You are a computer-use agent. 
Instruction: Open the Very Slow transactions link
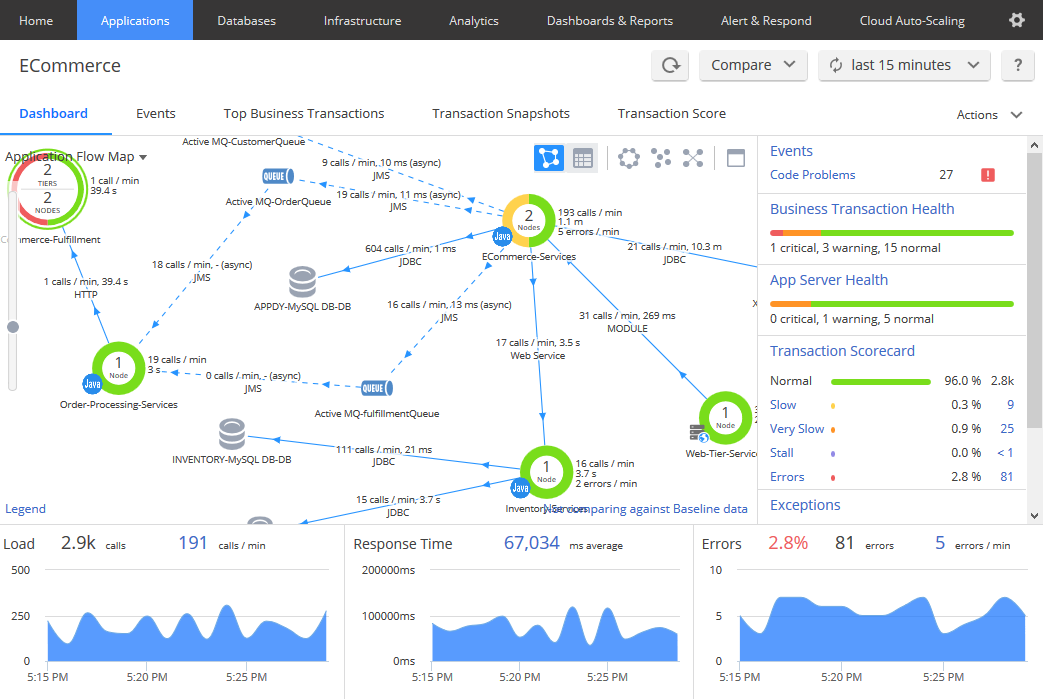pyautogui.click(x=797, y=429)
